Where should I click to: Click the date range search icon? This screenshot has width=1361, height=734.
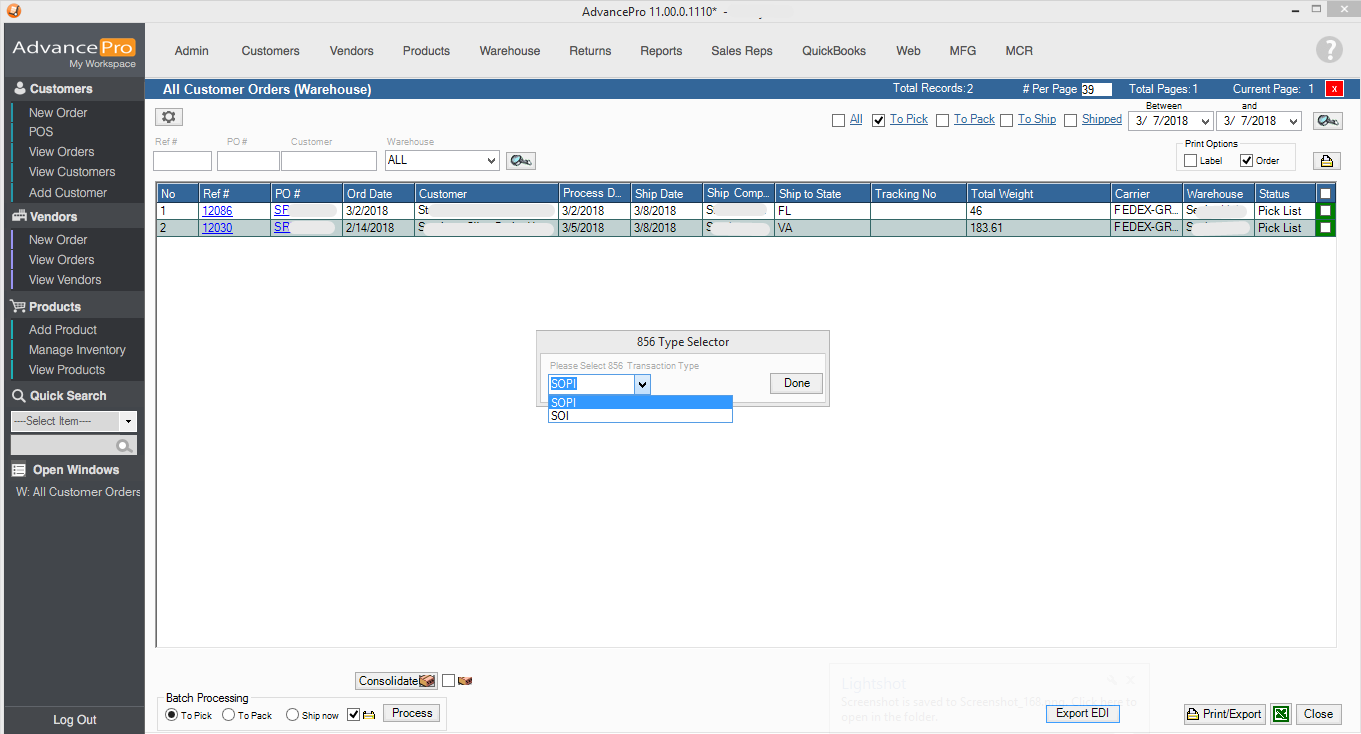1327,121
